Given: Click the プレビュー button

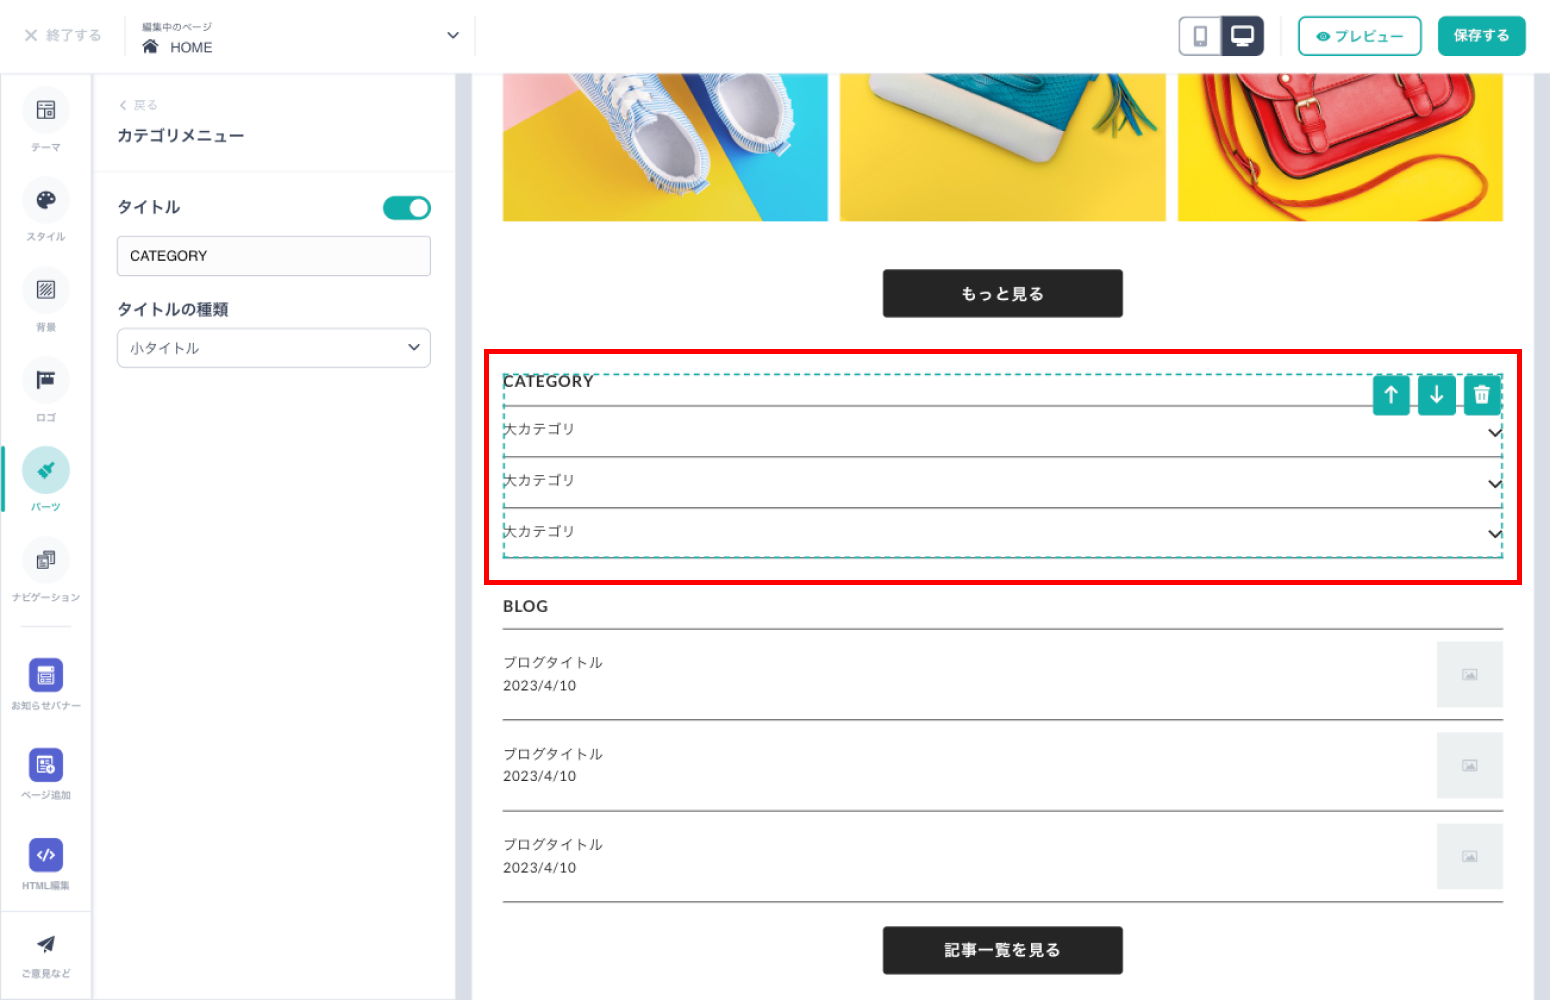Looking at the screenshot, I should 1360,36.
